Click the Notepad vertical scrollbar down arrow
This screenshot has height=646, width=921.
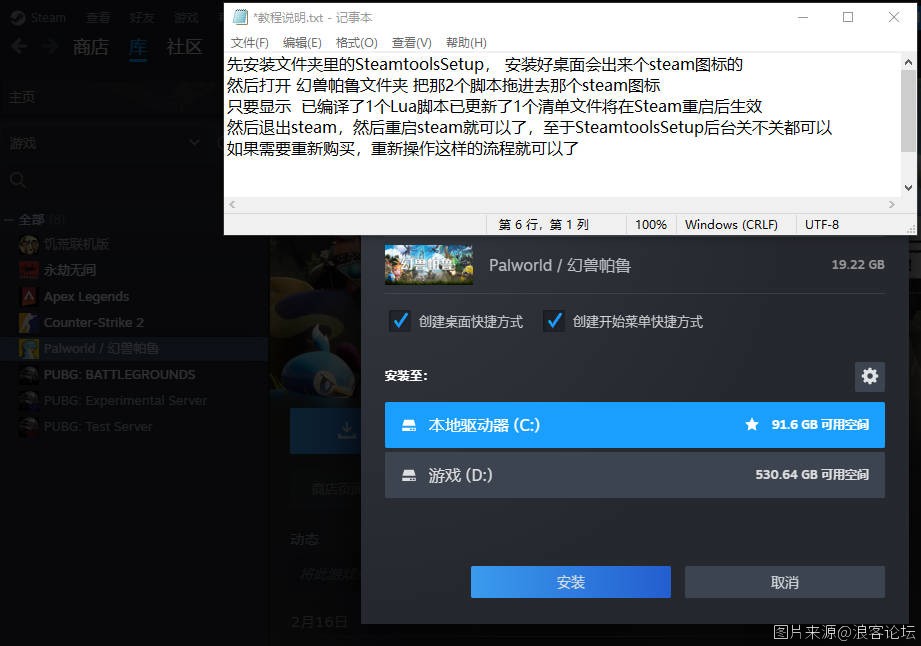908,188
